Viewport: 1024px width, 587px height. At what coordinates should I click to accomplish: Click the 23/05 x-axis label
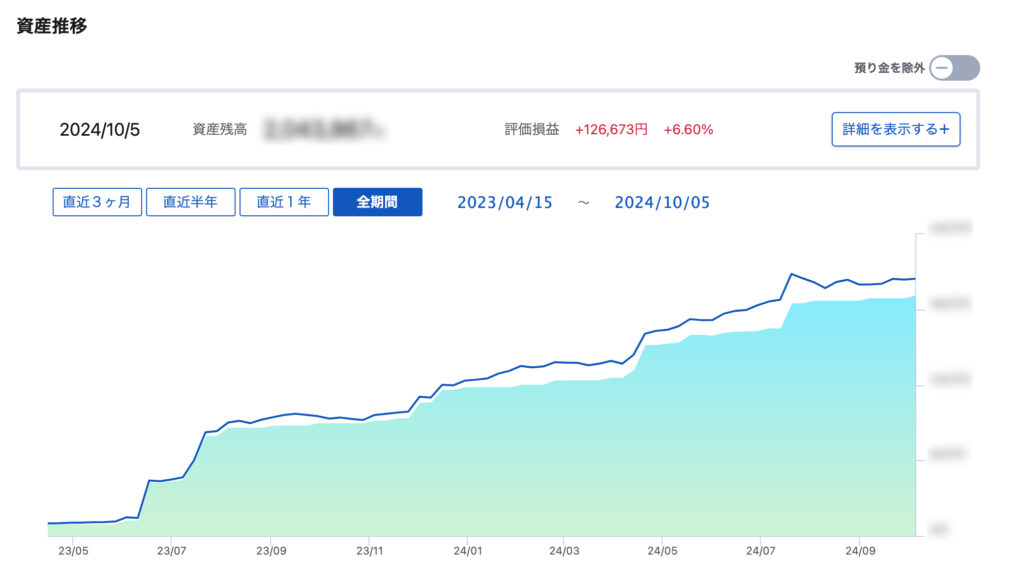(x=74, y=550)
